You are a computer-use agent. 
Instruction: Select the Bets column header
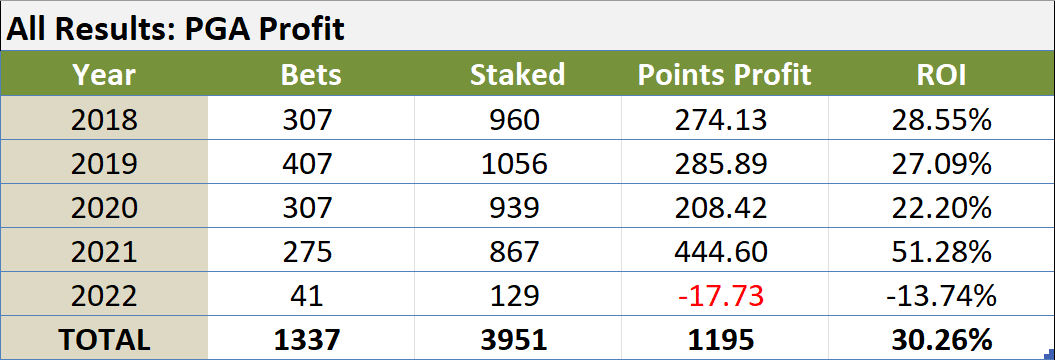pyautogui.click(x=311, y=75)
